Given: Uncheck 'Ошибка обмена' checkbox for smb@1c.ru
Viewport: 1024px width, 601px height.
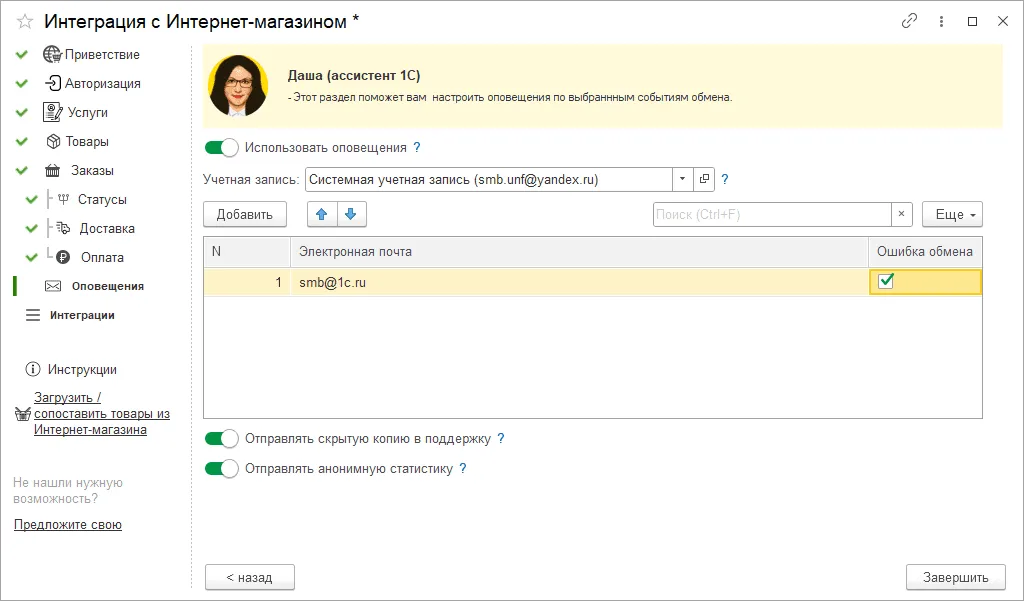Looking at the screenshot, I should click(x=885, y=282).
